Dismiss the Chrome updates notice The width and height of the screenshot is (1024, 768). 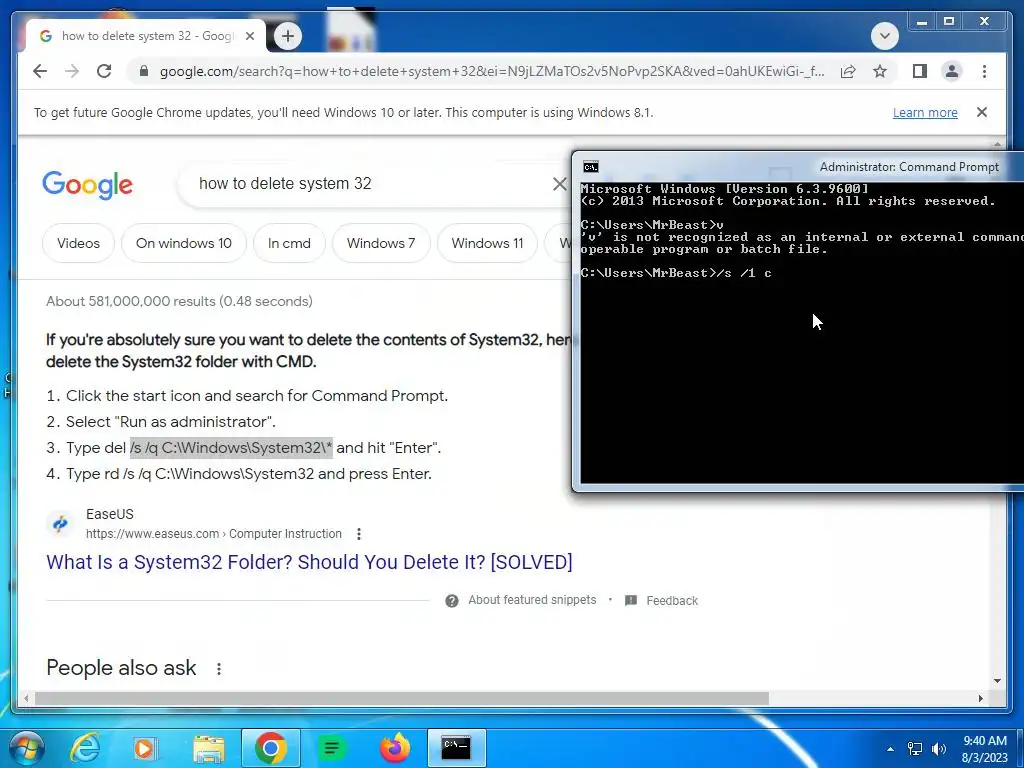(x=982, y=112)
